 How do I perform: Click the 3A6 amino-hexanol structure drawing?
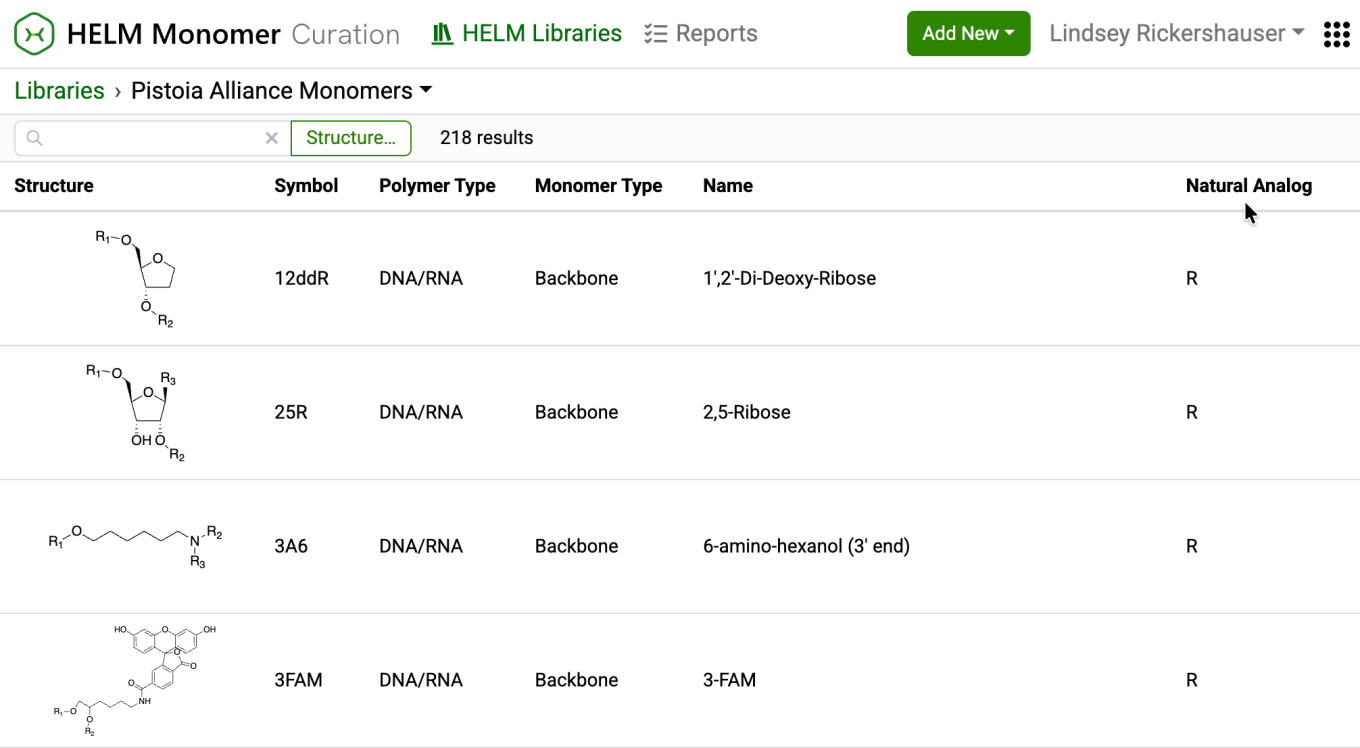pos(137,546)
